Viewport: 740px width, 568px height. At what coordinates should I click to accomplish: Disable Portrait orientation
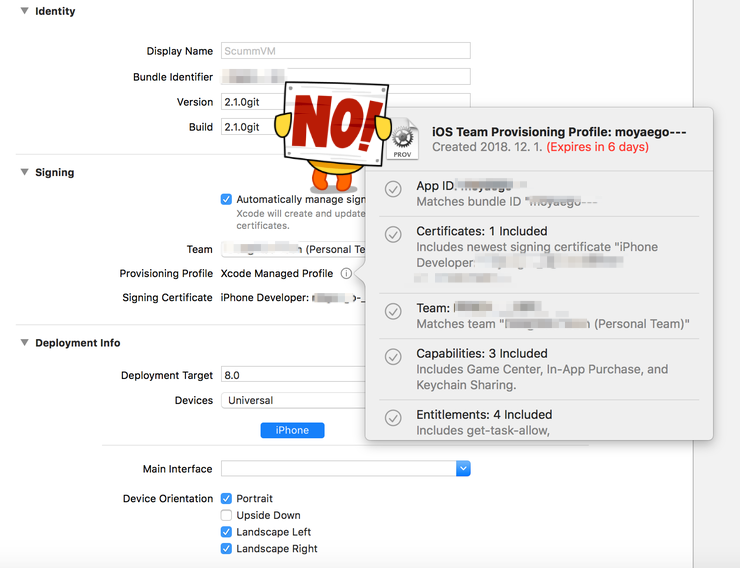(227, 498)
